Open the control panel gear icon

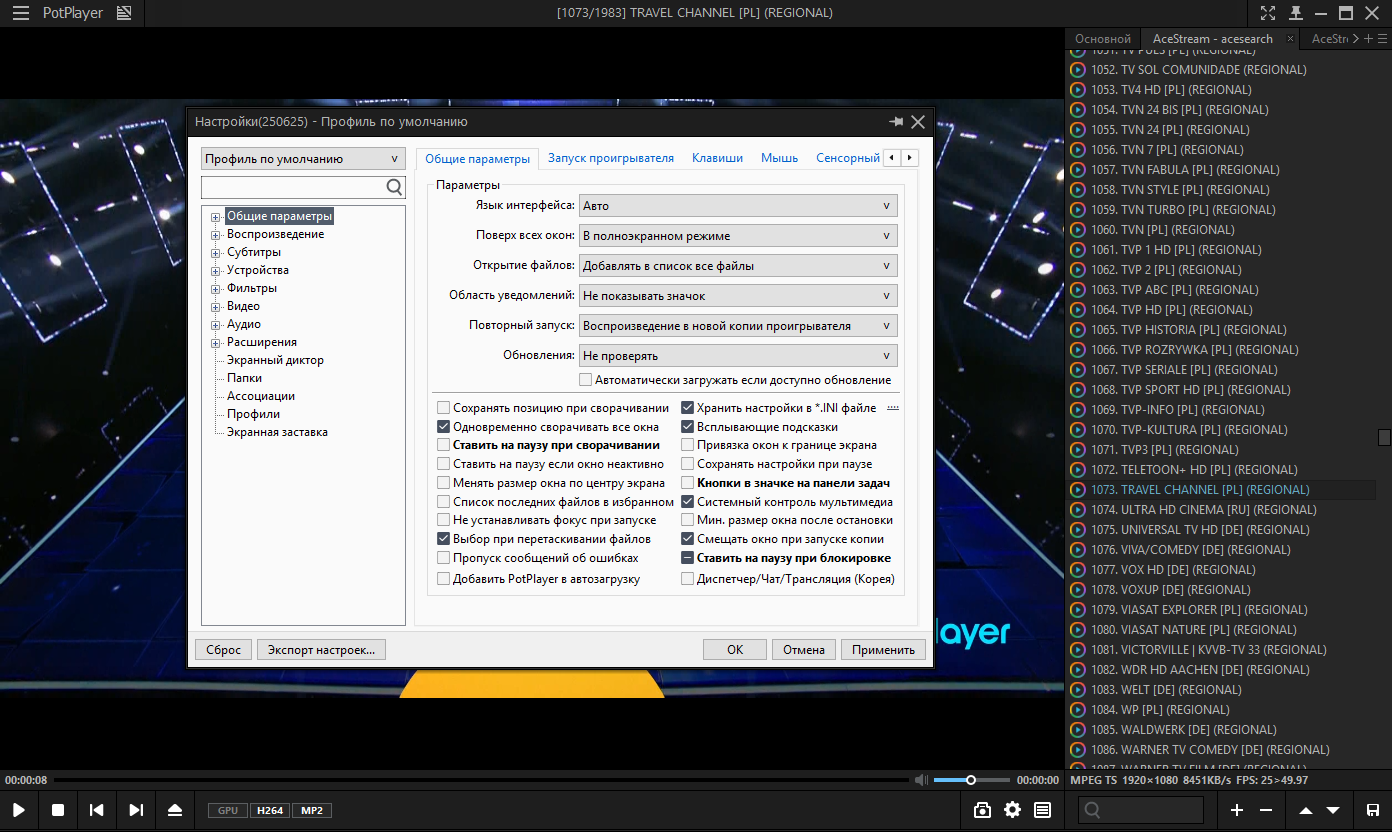coord(1012,810)
